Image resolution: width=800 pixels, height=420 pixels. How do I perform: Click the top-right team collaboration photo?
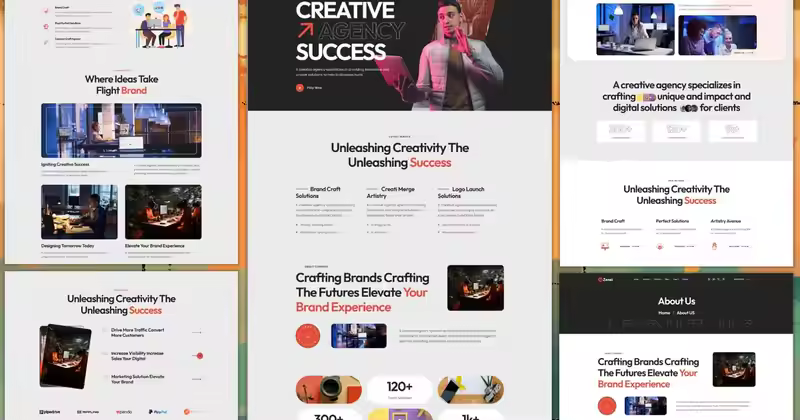click(717, 35)
